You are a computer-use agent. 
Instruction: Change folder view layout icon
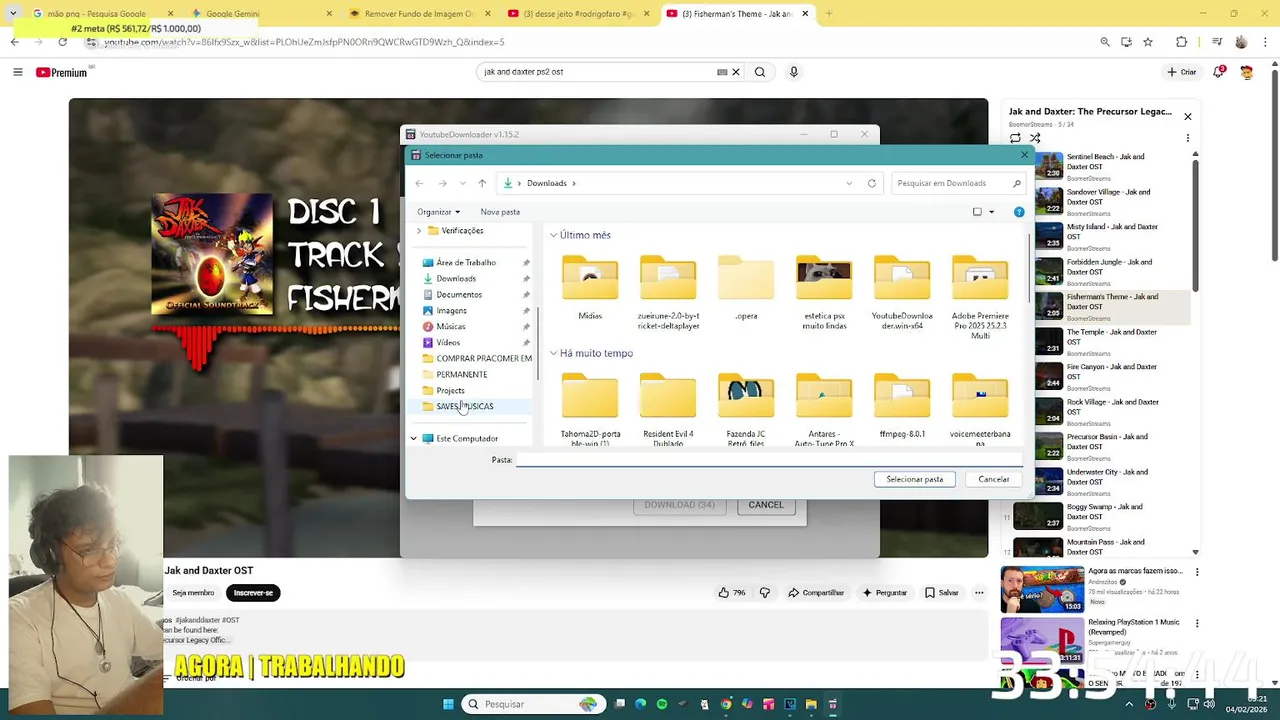coord(977,212)
